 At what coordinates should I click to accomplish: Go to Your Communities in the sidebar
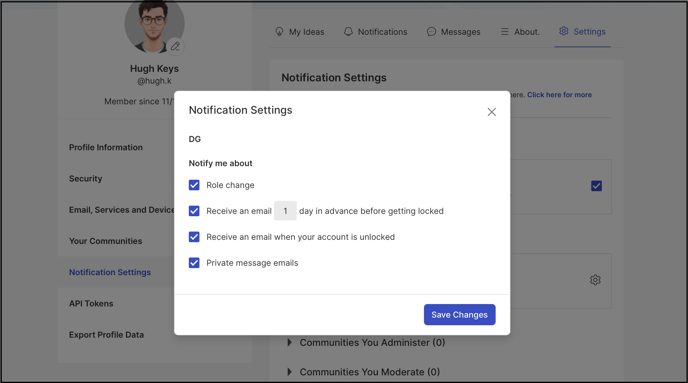(105, 241)
